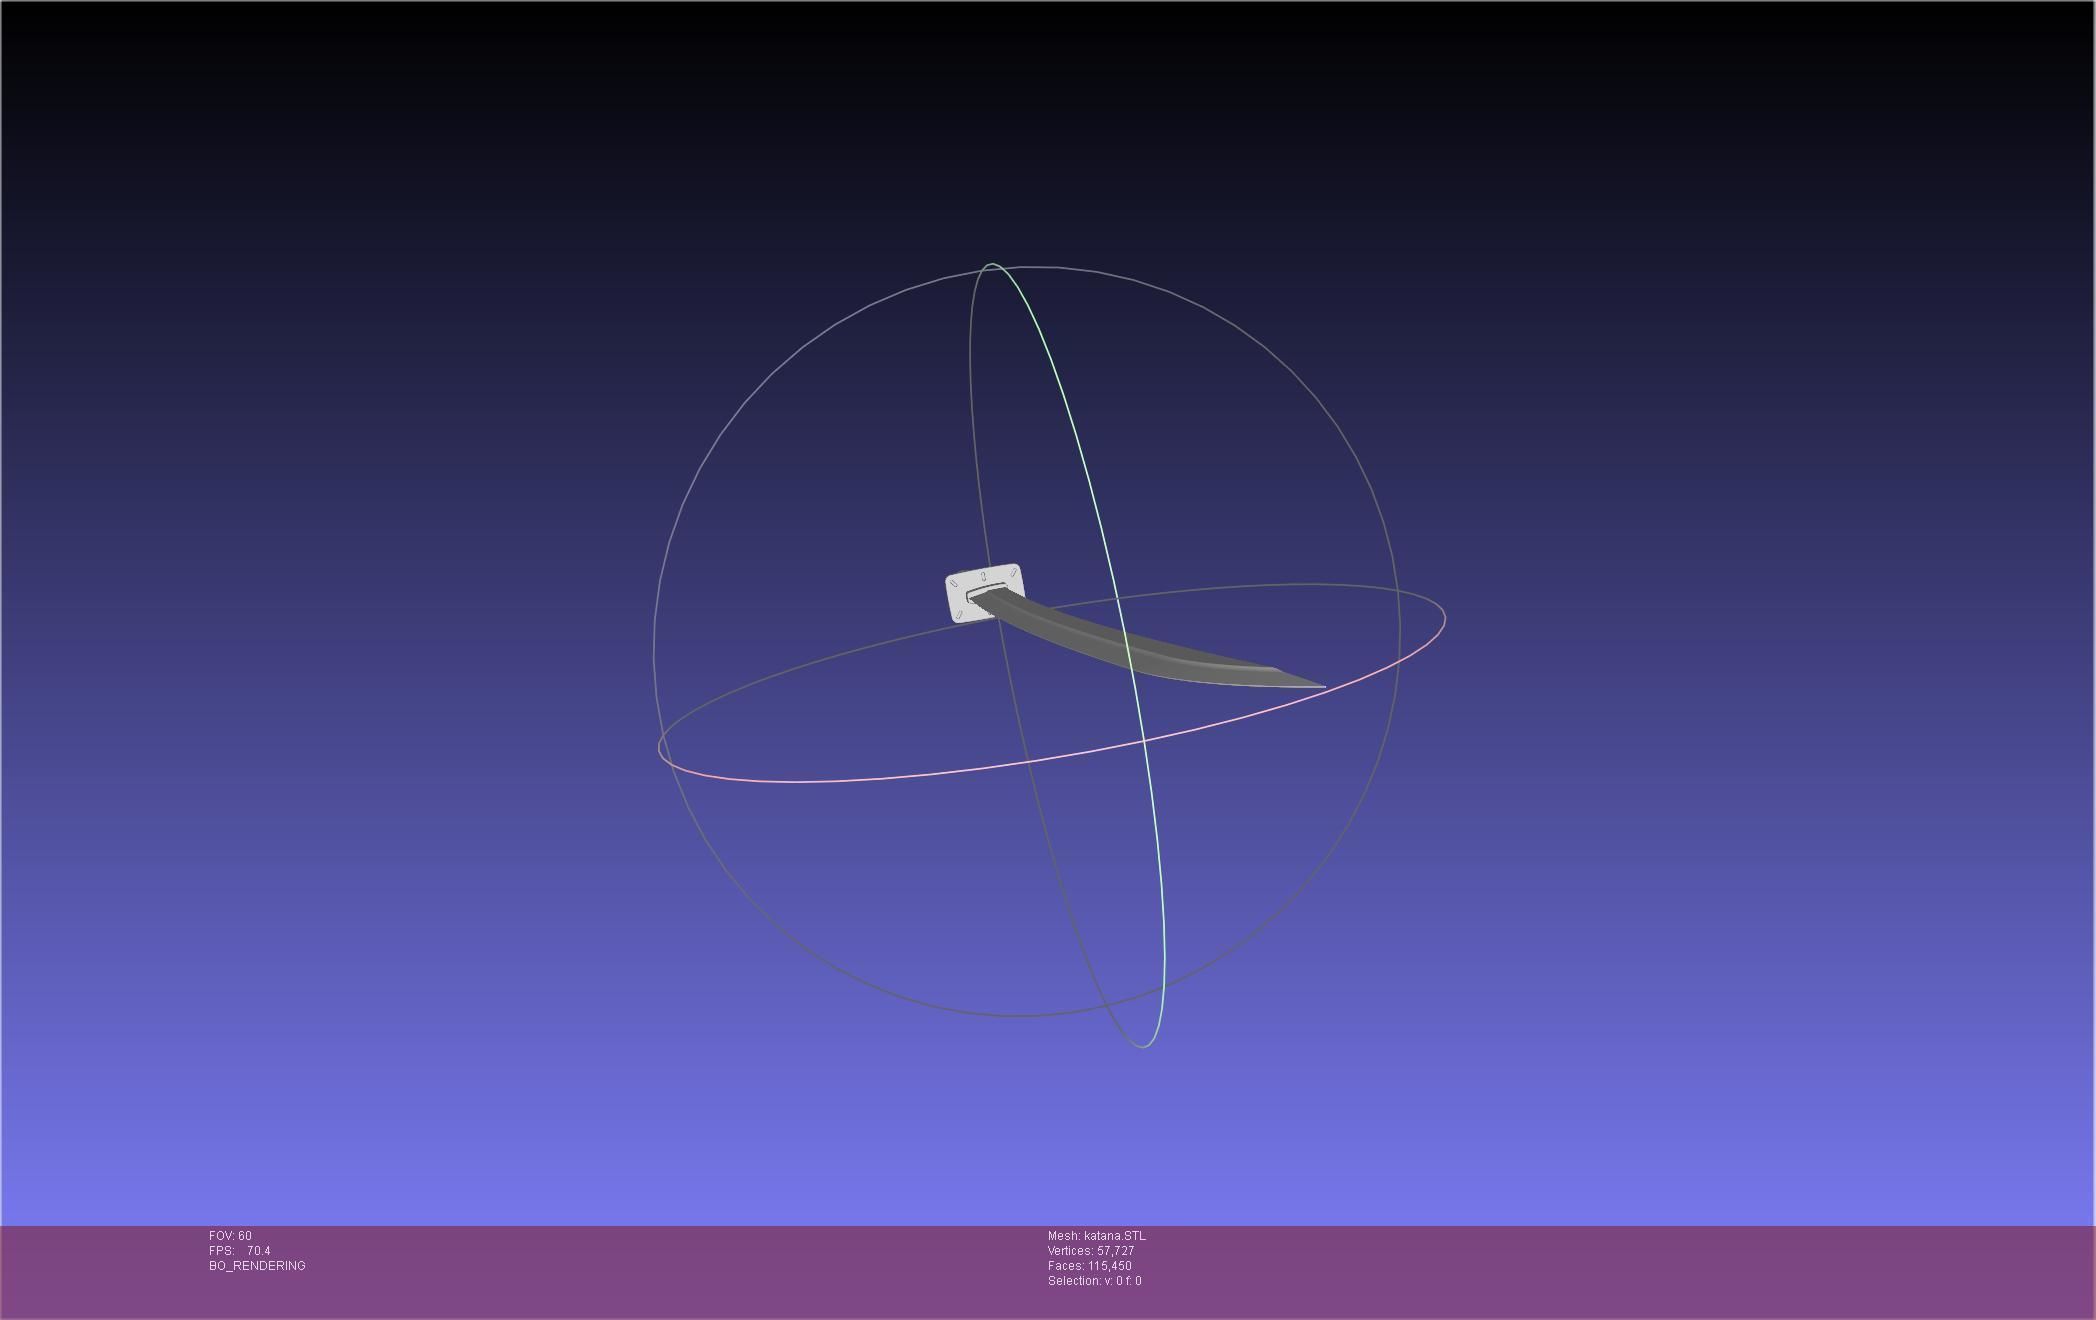Screen dimensions: 2096x1320
Task: Click the Vertices count line
Action: pos(1090,1251)
